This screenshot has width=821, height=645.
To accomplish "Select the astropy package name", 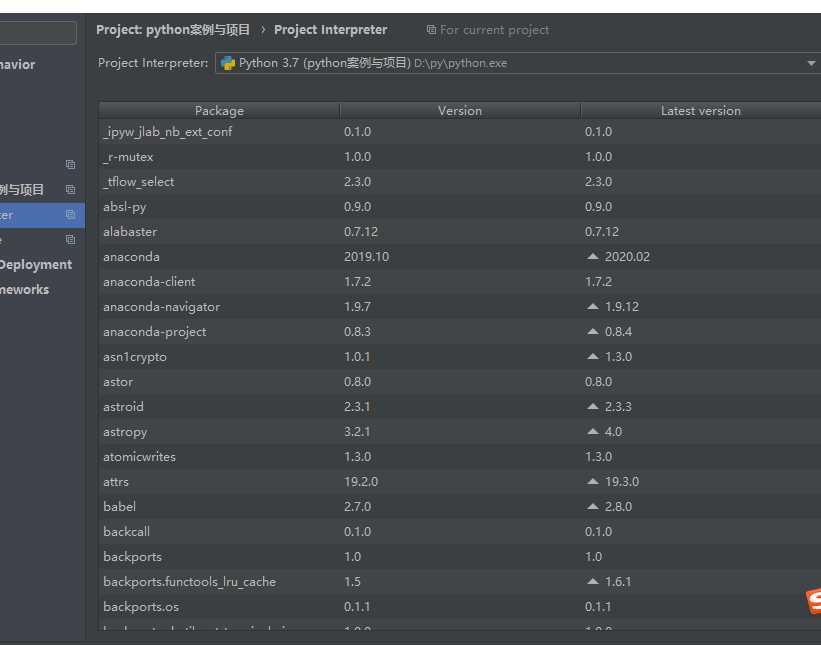I will tap(125, 432).
